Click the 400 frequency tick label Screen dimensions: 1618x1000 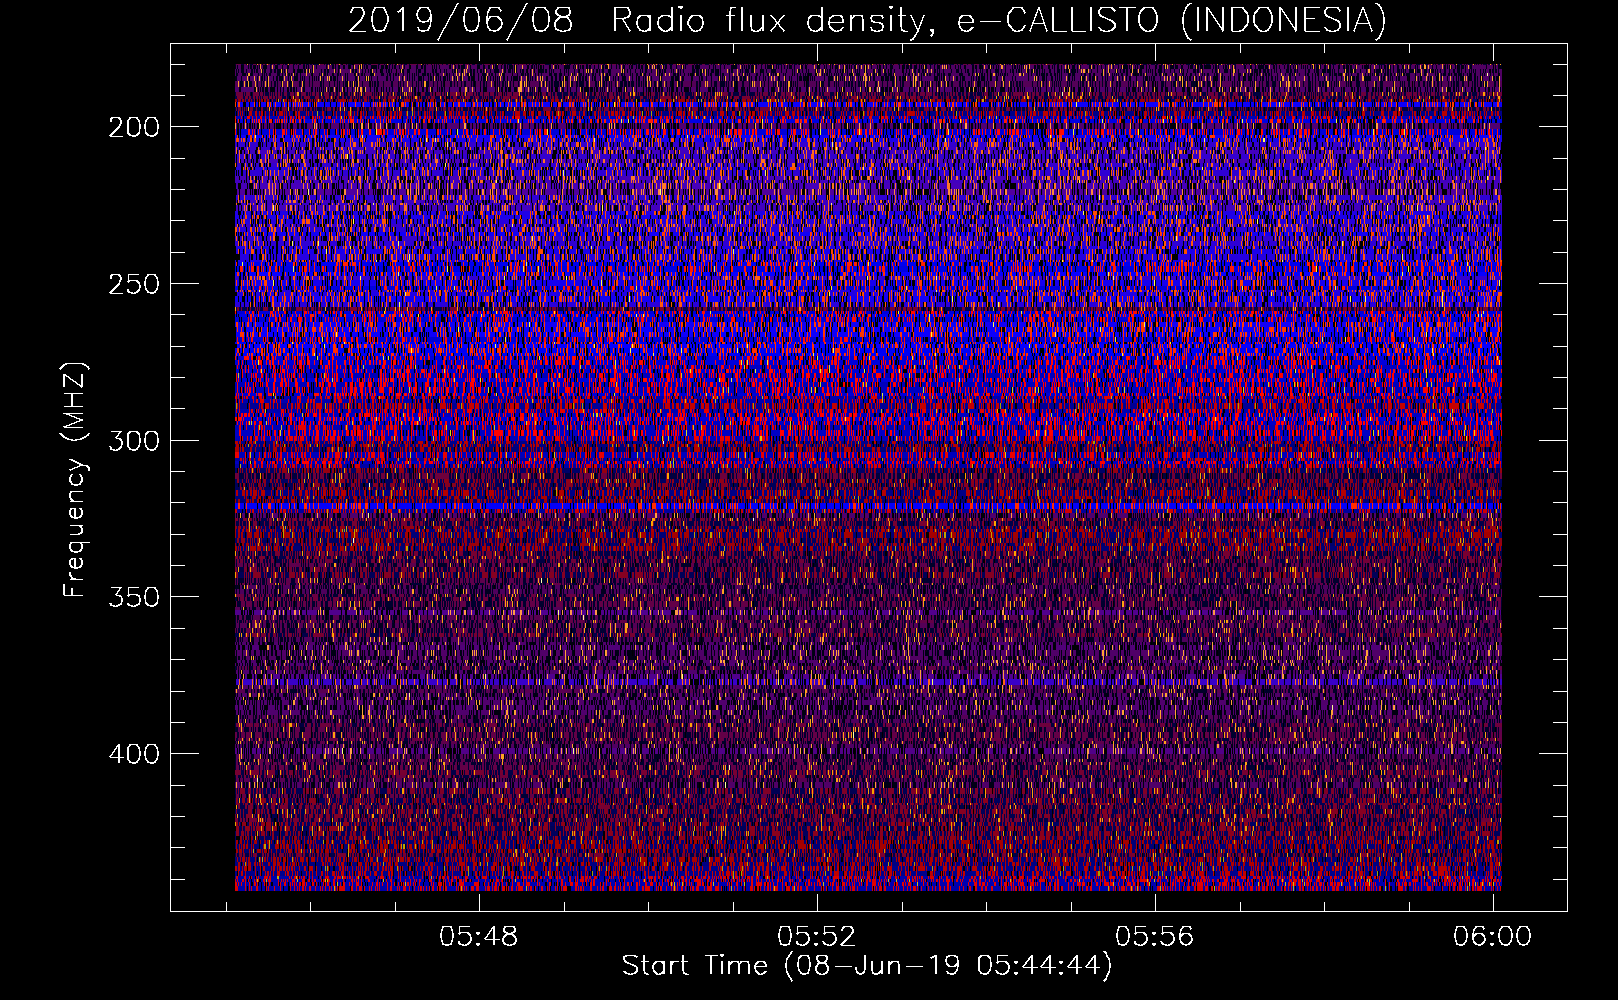point(134,754)
